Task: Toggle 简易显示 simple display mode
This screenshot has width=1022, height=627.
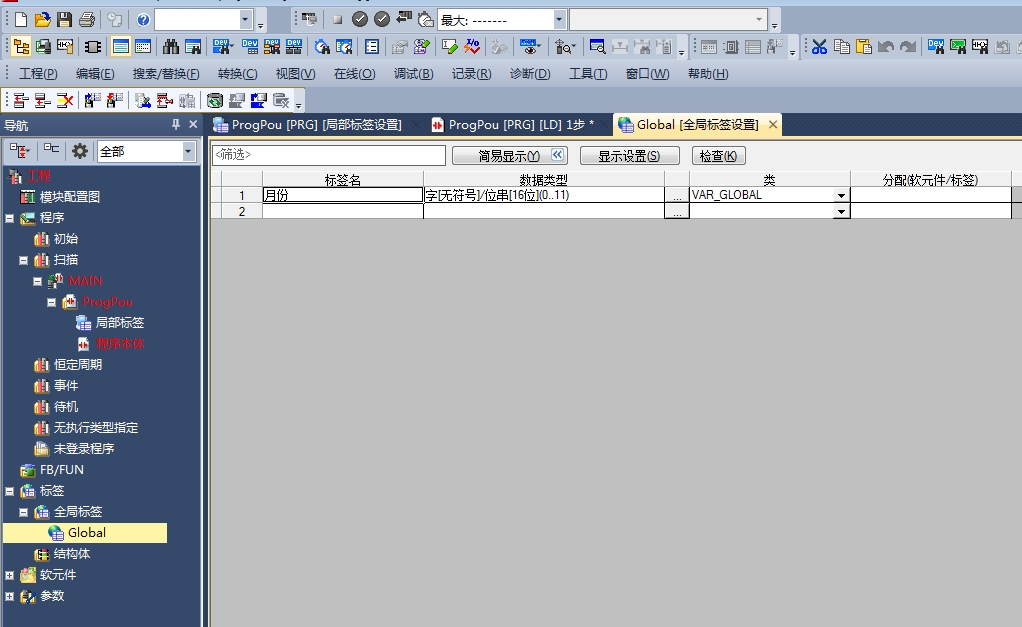Action: point(509,156)
